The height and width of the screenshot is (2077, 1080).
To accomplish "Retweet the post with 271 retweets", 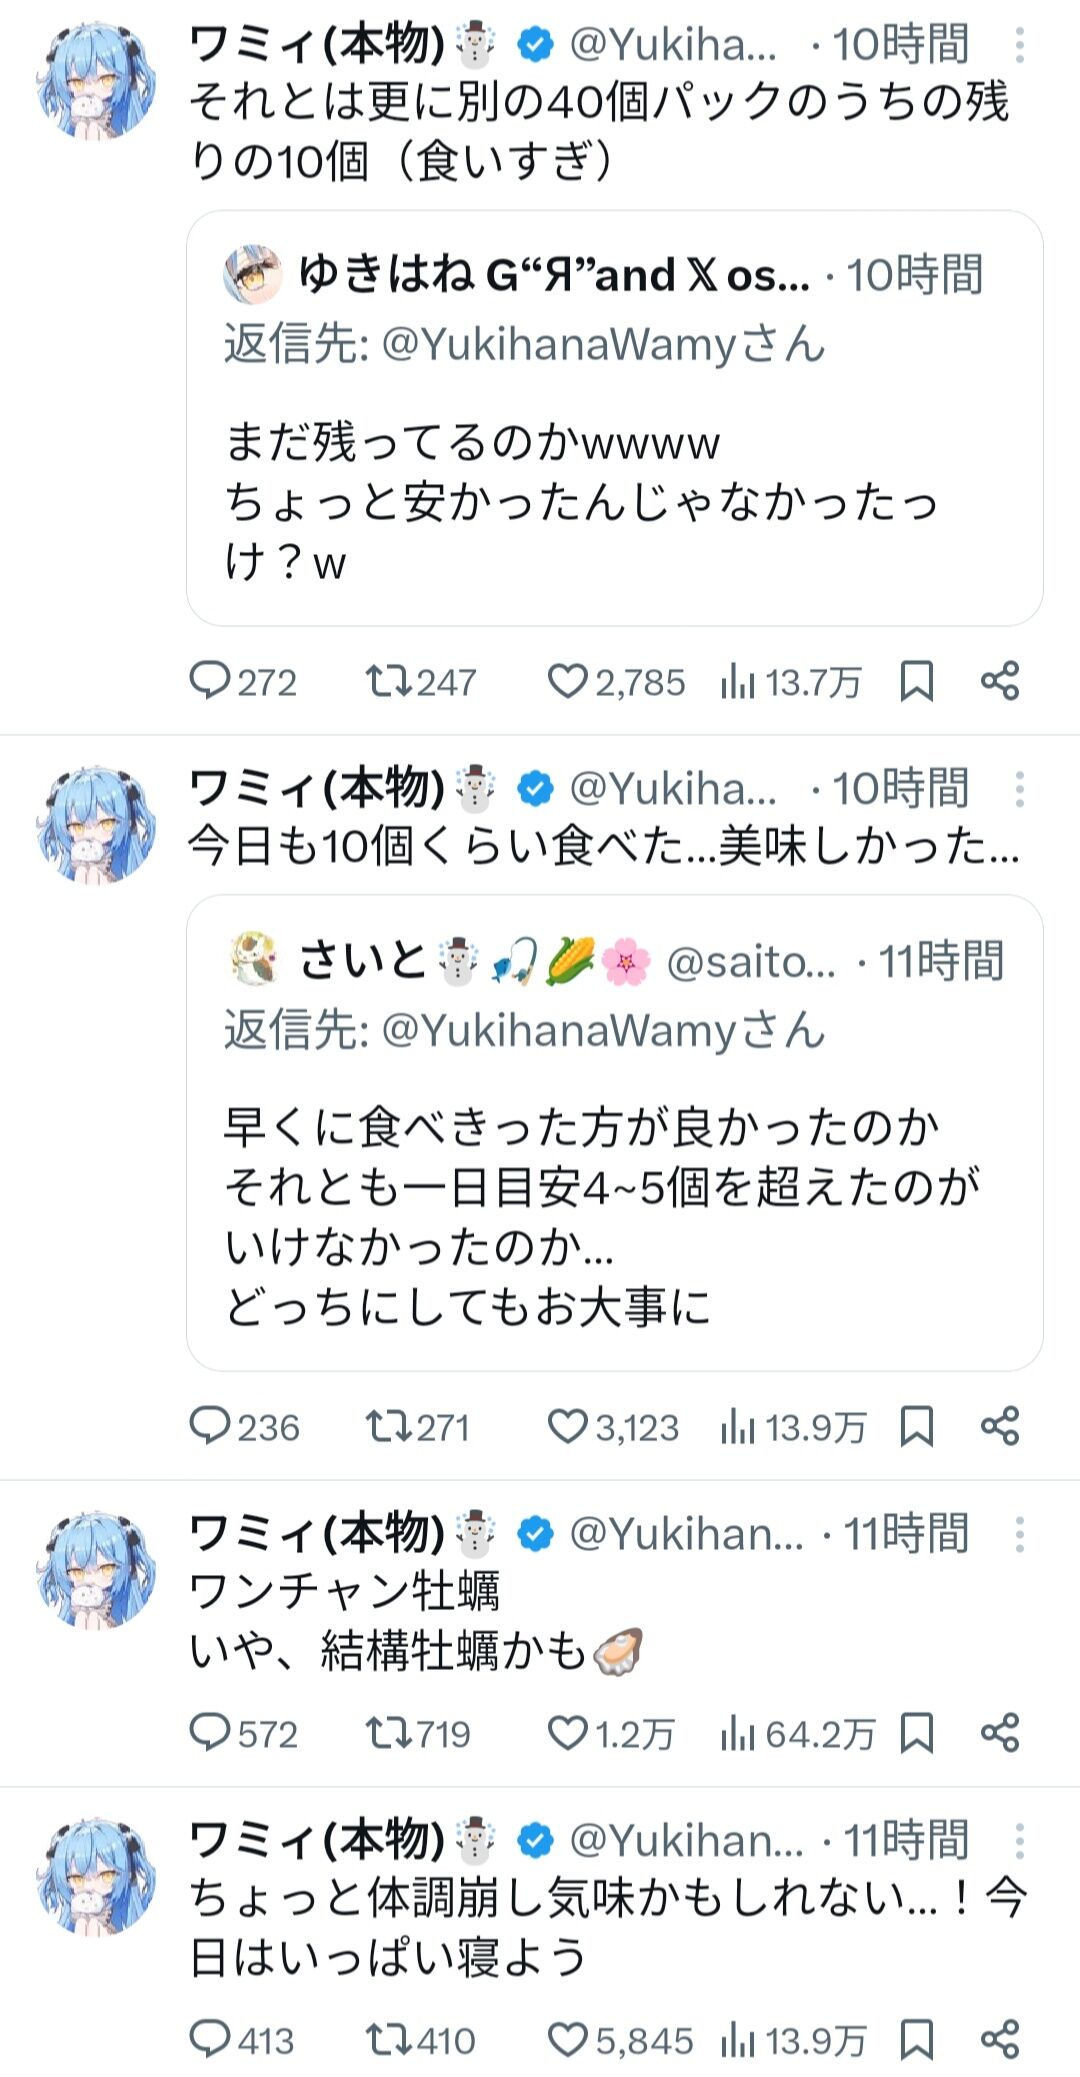I will tap(417, 1427).
